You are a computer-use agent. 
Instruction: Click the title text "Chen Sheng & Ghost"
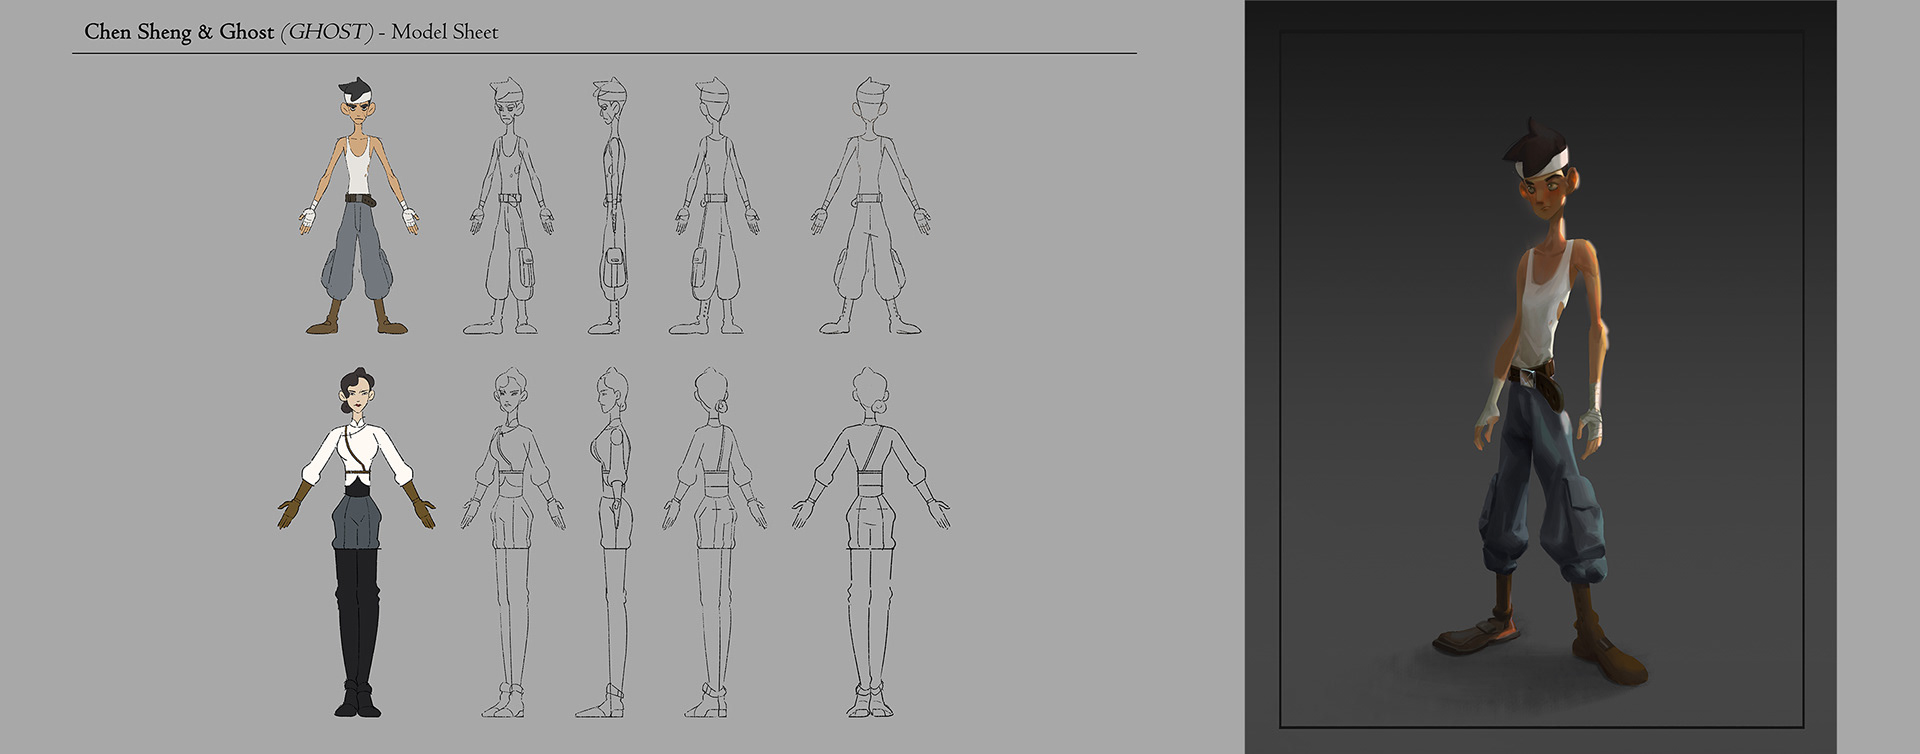pos(179,32)
